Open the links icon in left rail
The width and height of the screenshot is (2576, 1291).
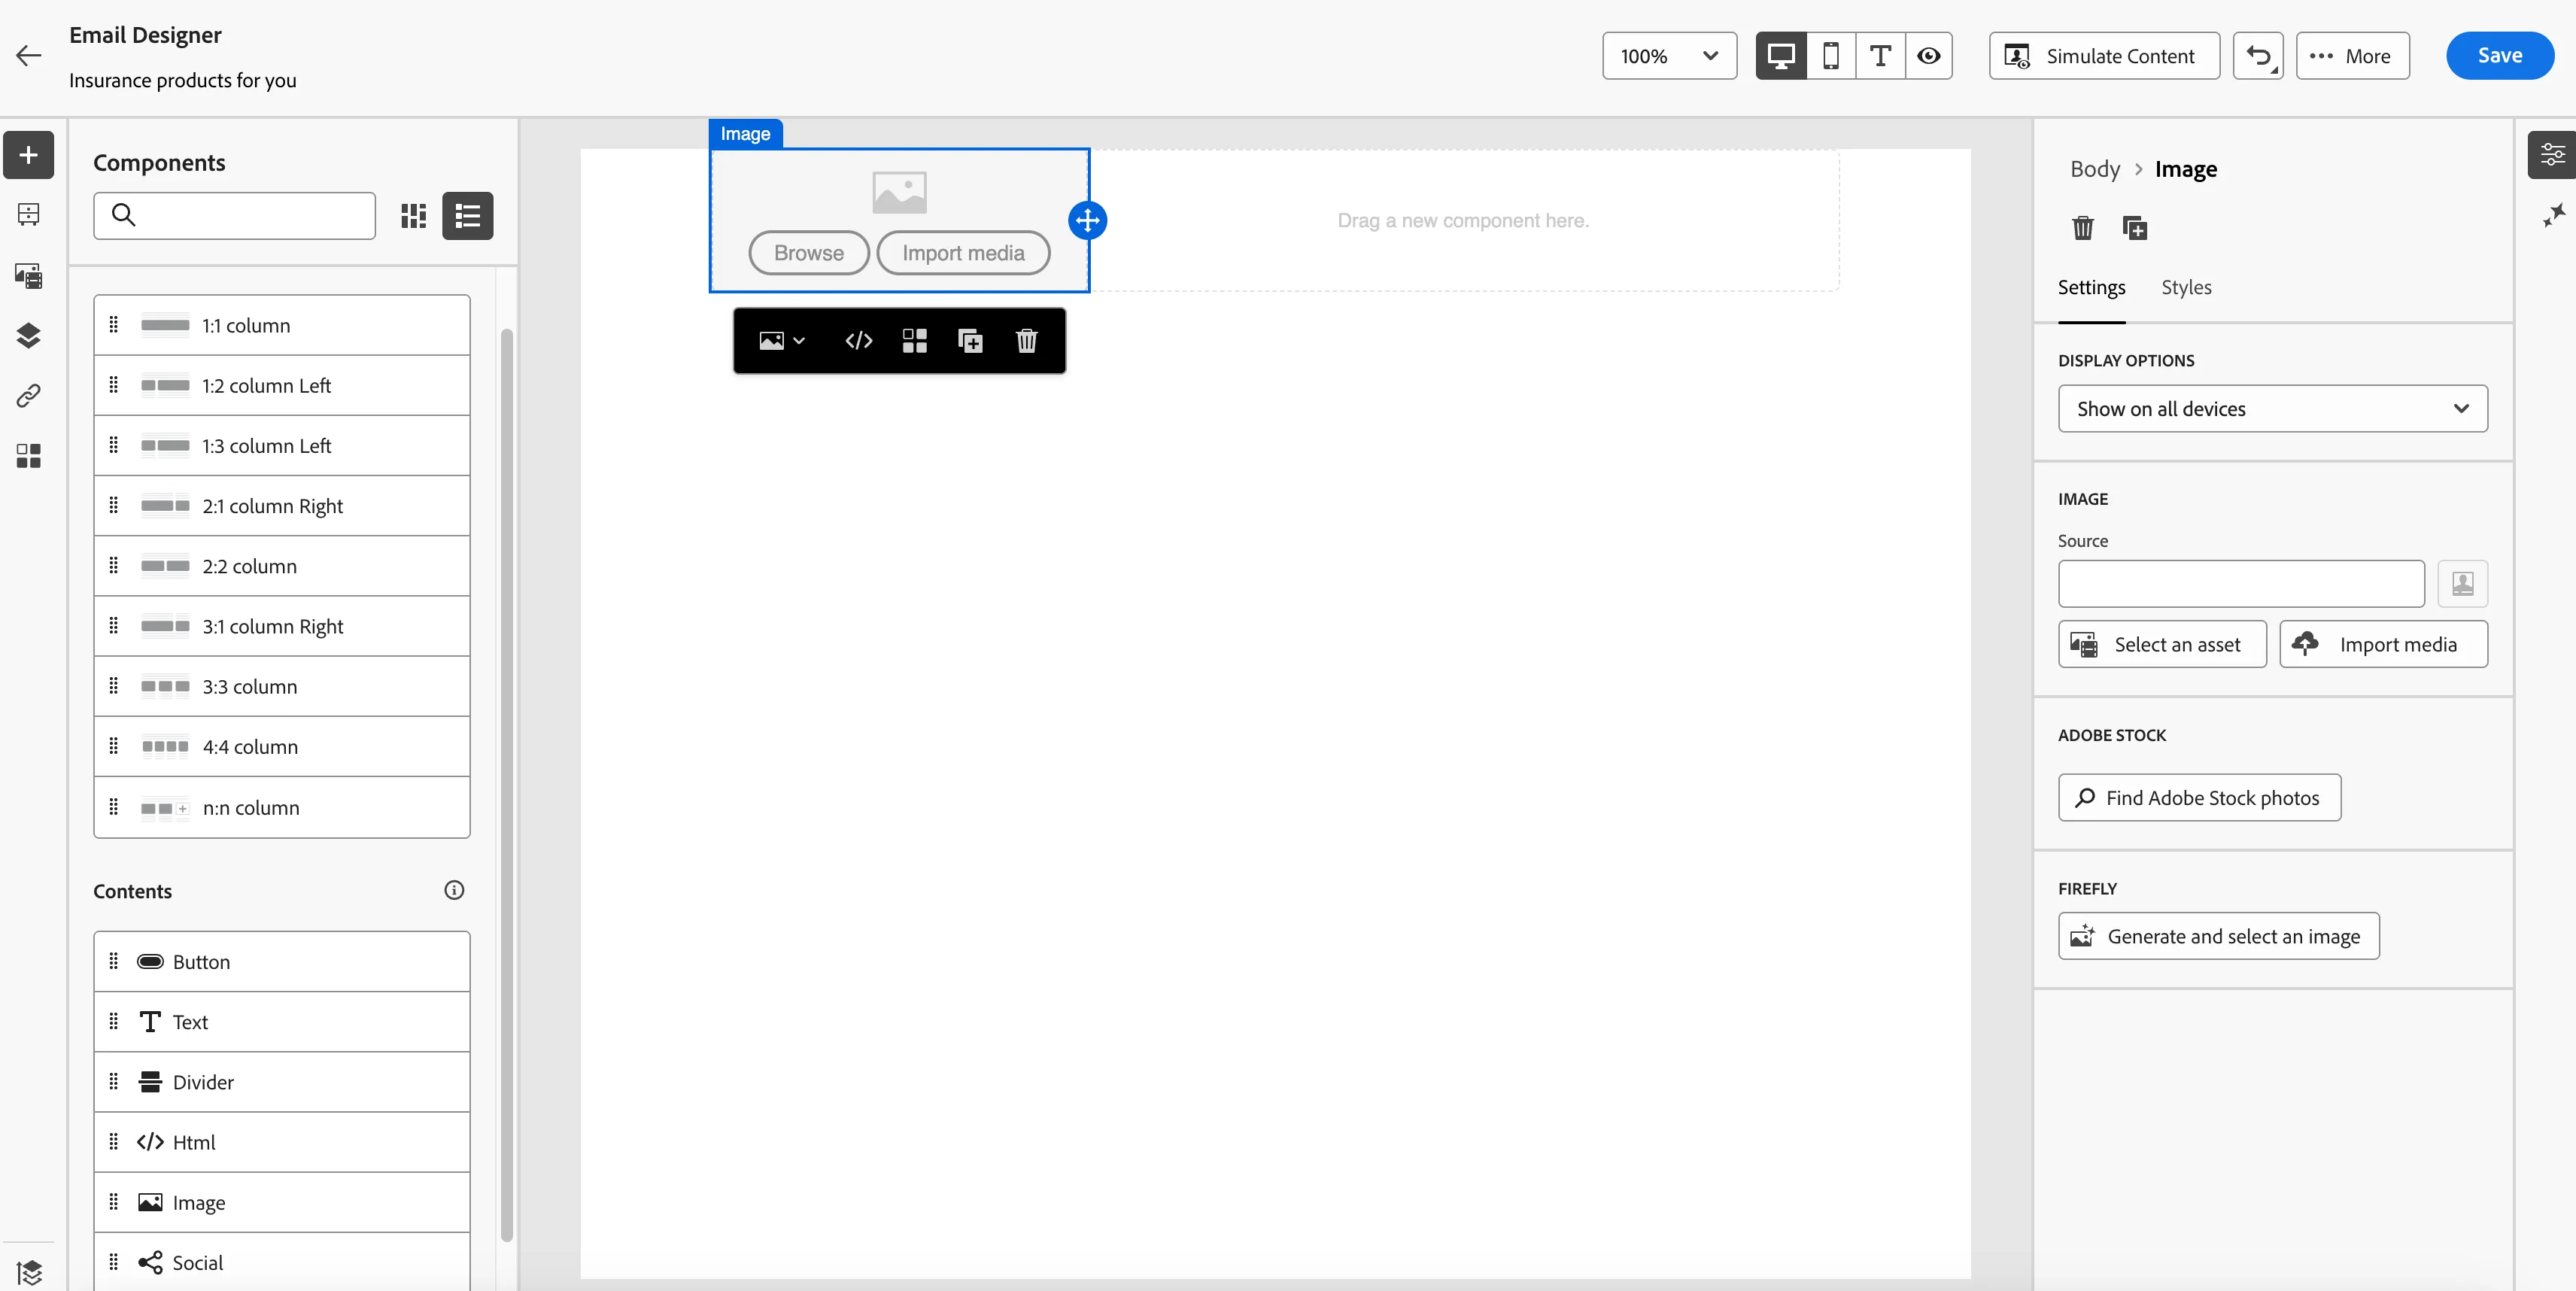click(29, 396)
